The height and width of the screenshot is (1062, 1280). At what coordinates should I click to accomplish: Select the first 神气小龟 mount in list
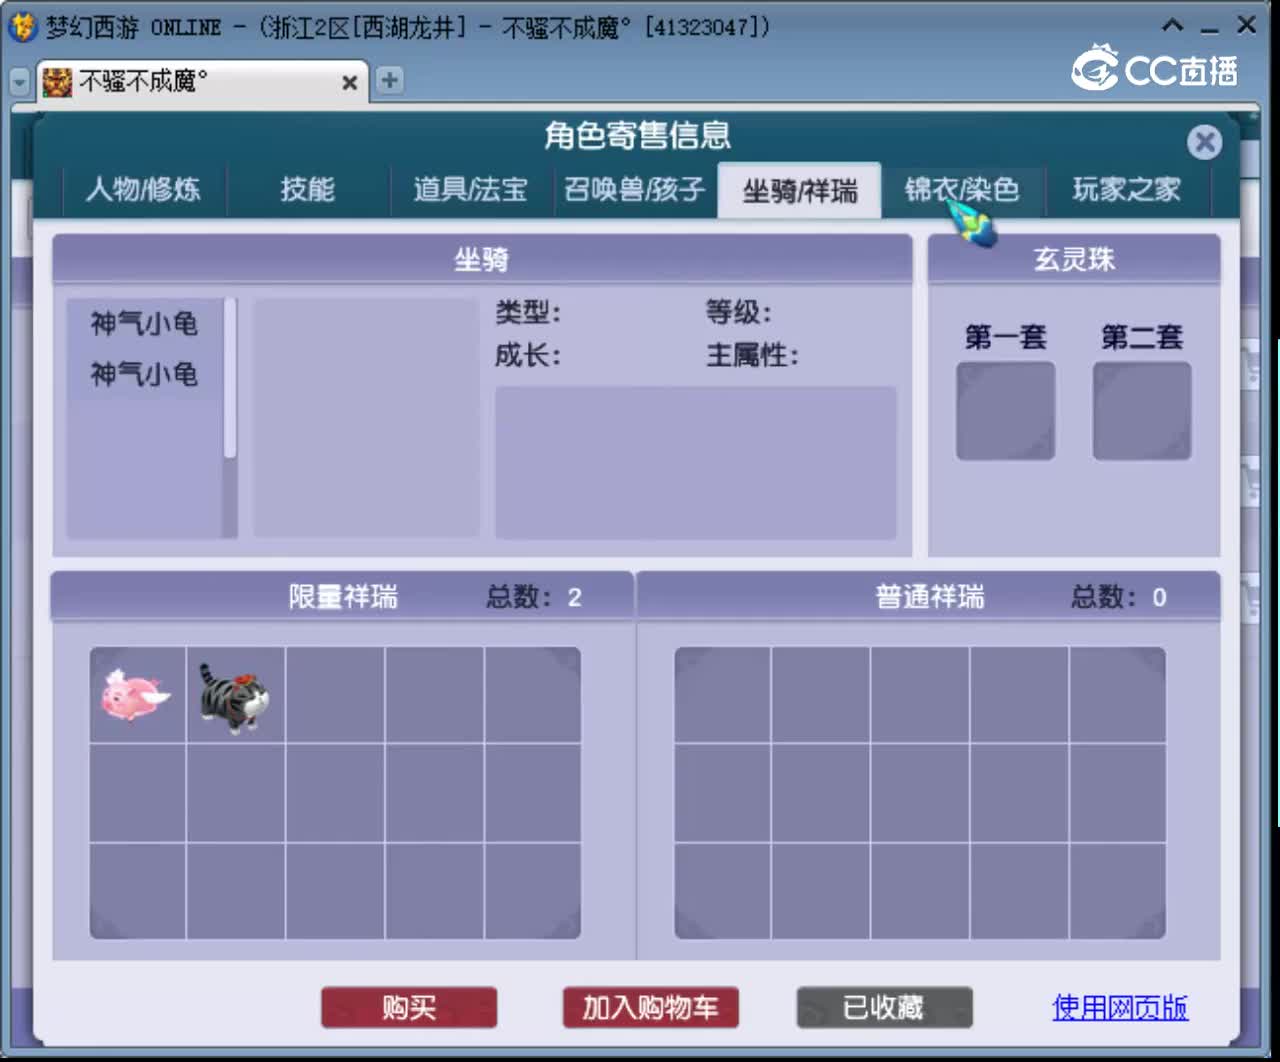144,323
